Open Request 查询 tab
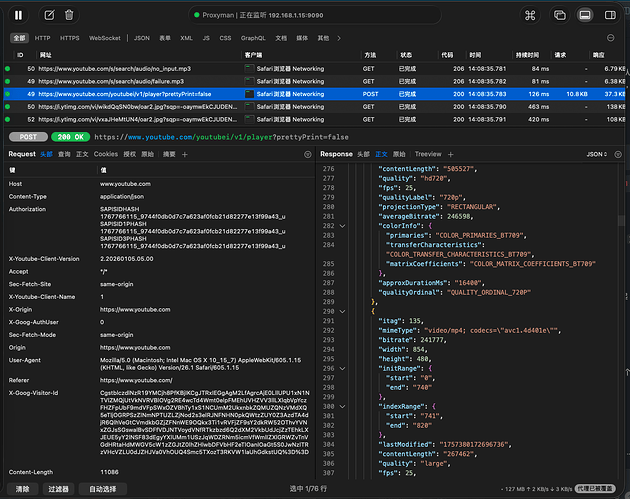Viewport: 630px width, 499px height. (x=64, y=154)
